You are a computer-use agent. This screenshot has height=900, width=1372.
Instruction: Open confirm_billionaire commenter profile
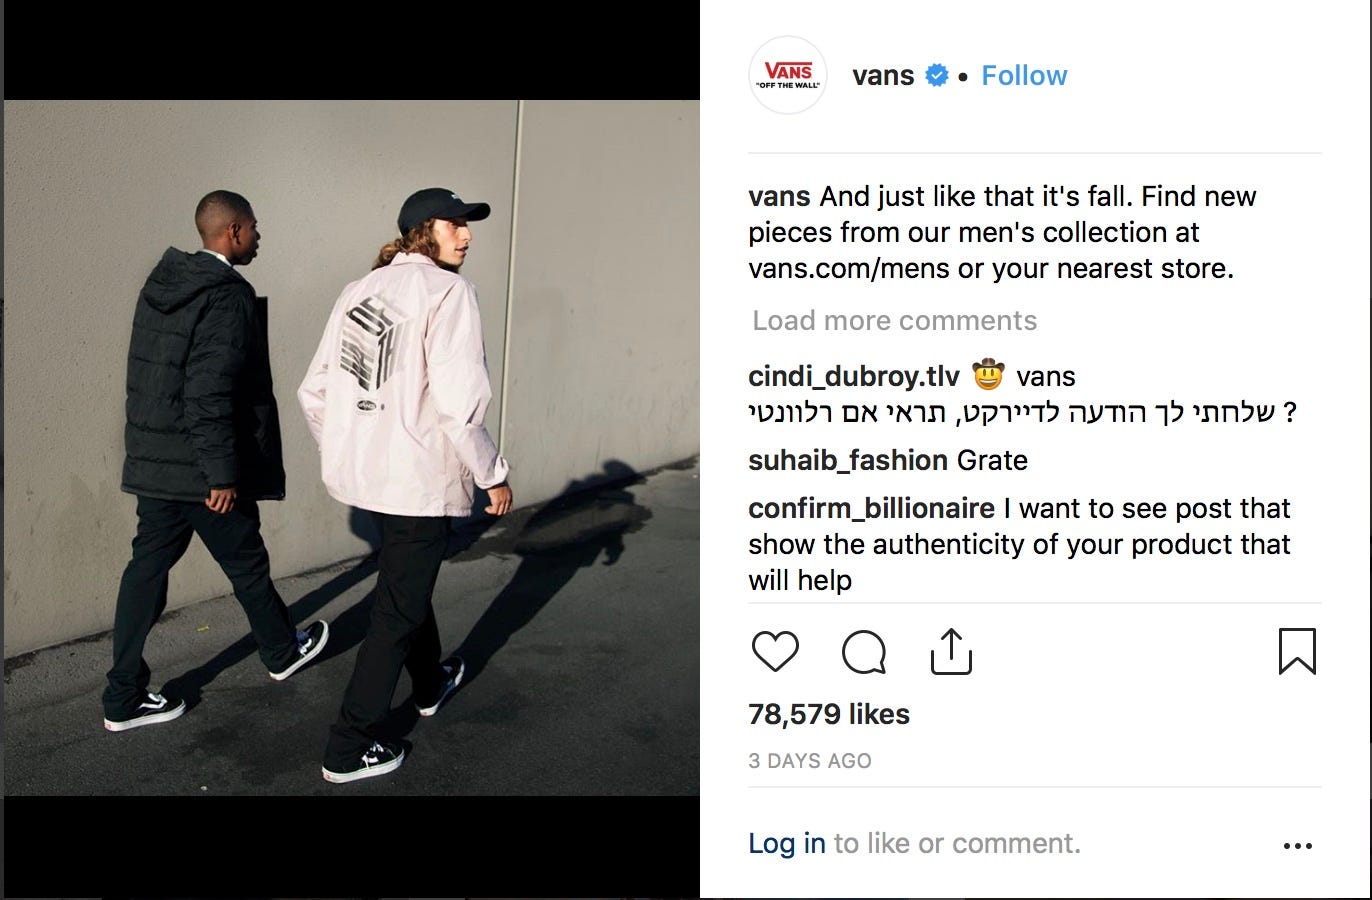tap(871, 509)
